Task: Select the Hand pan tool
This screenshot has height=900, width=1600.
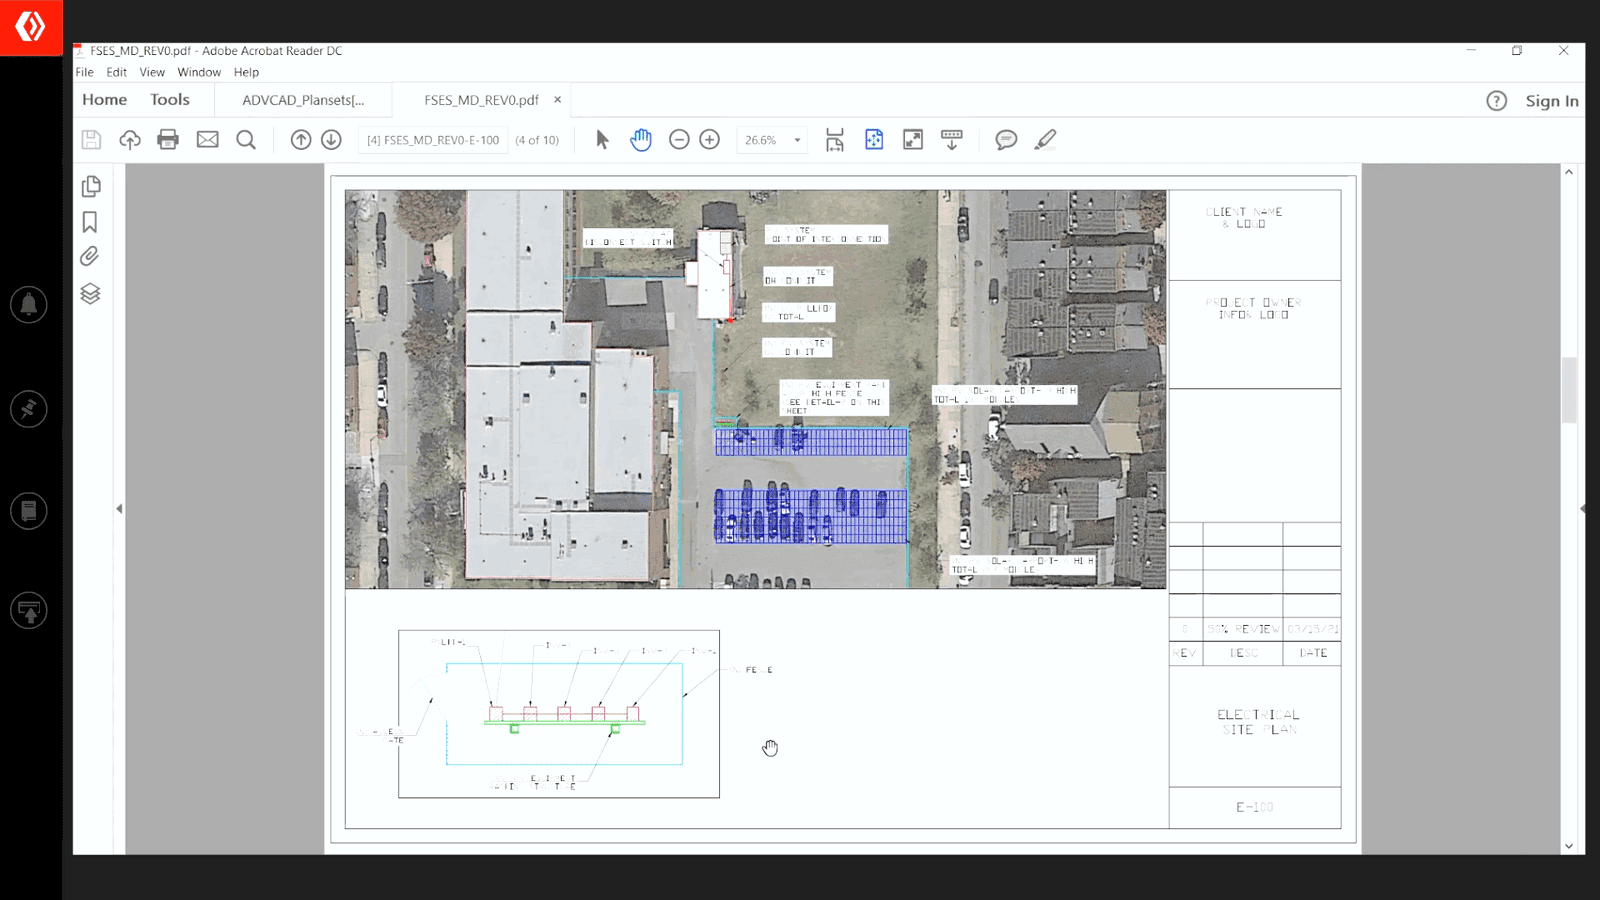Action: point(641,140)
